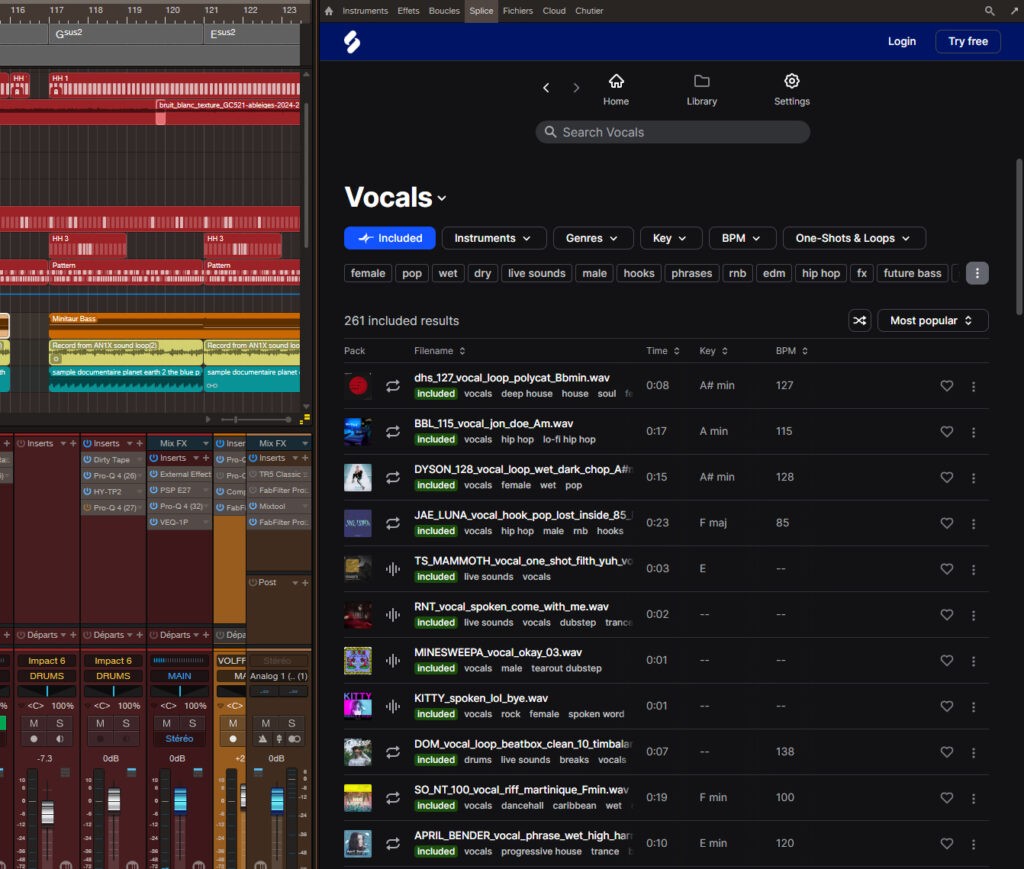Solo the MAIN channel with its S button
The image size is (1024, 869).
pyautogui.click(x=191, y=723)
